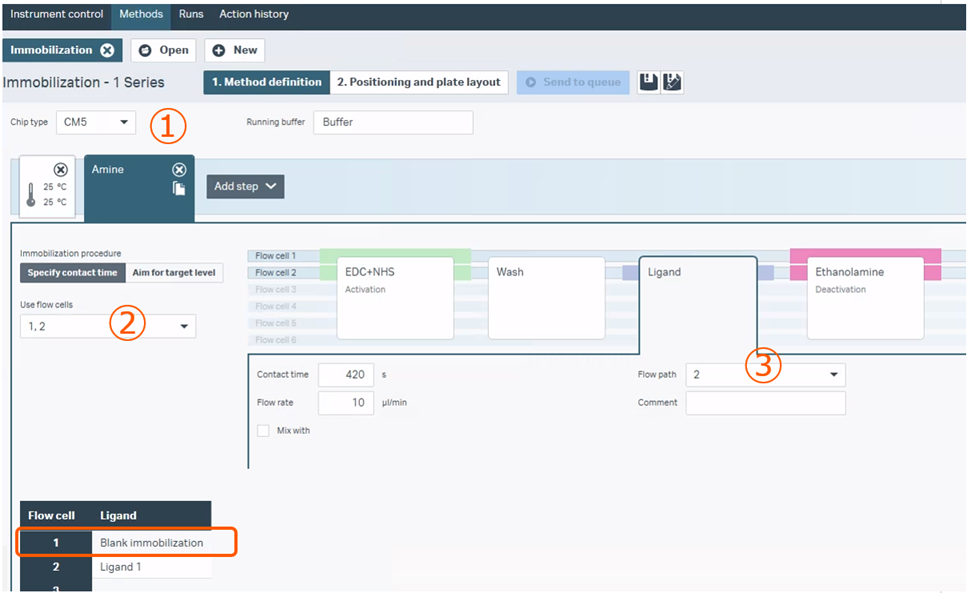This screenshot has width=969, height=597.
Task: Open the Flow path dropdown
Action: click(765, 375)
